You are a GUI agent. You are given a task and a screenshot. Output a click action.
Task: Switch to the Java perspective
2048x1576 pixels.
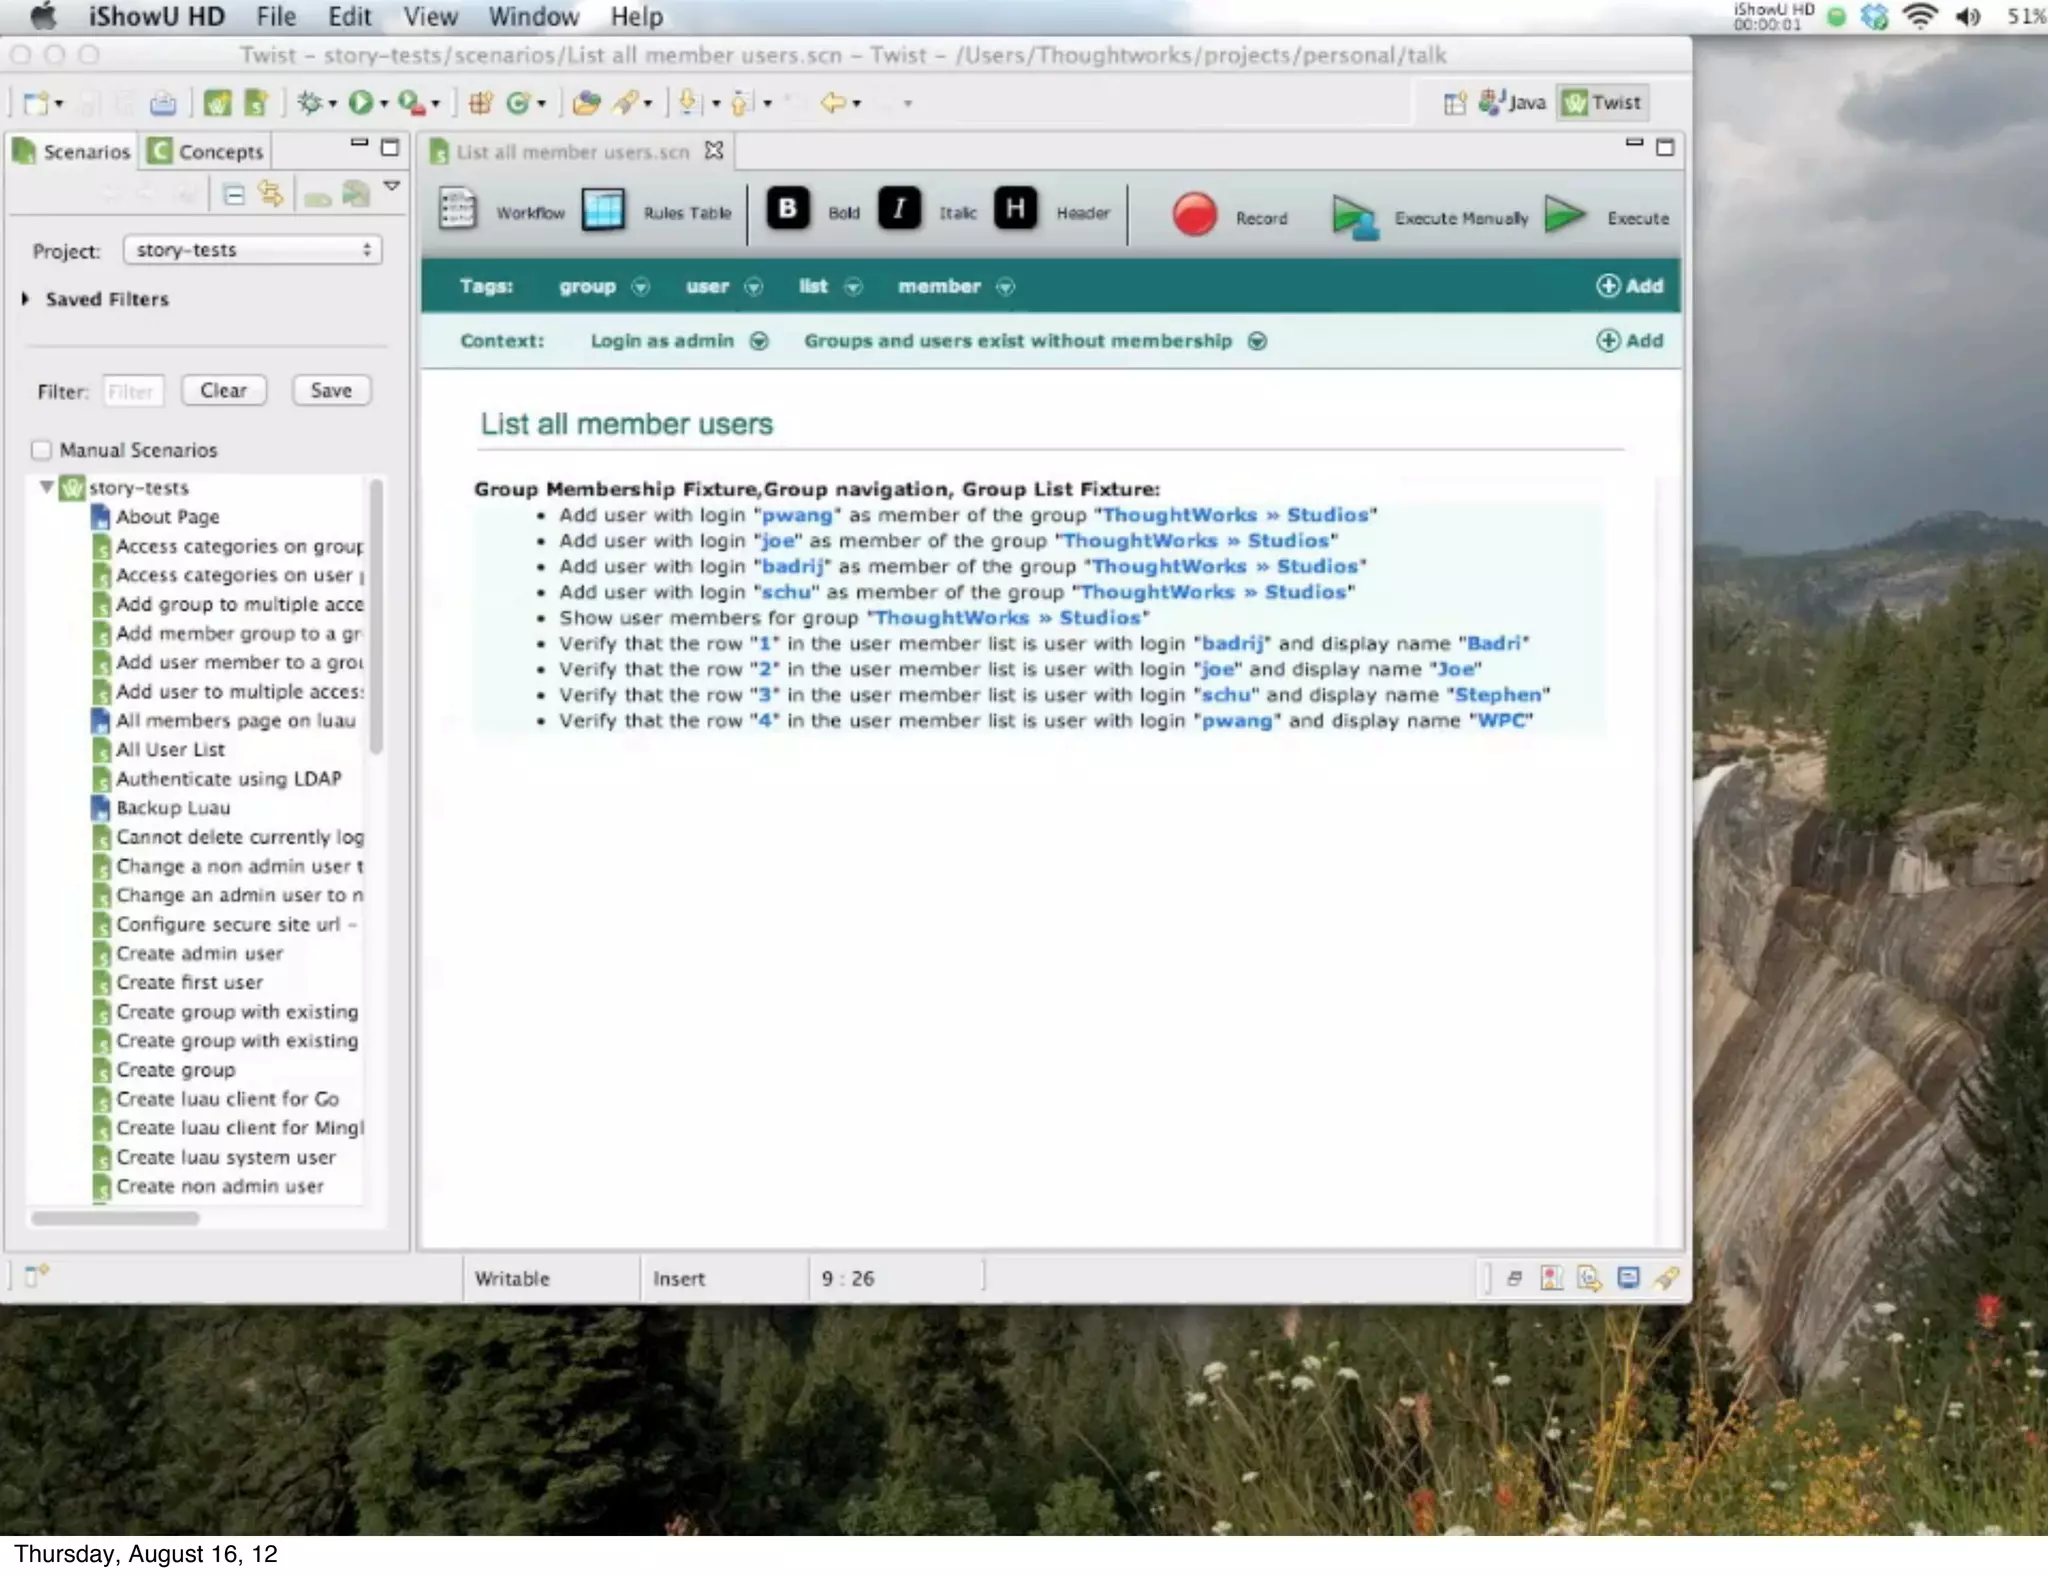[x=1513, y=102]
